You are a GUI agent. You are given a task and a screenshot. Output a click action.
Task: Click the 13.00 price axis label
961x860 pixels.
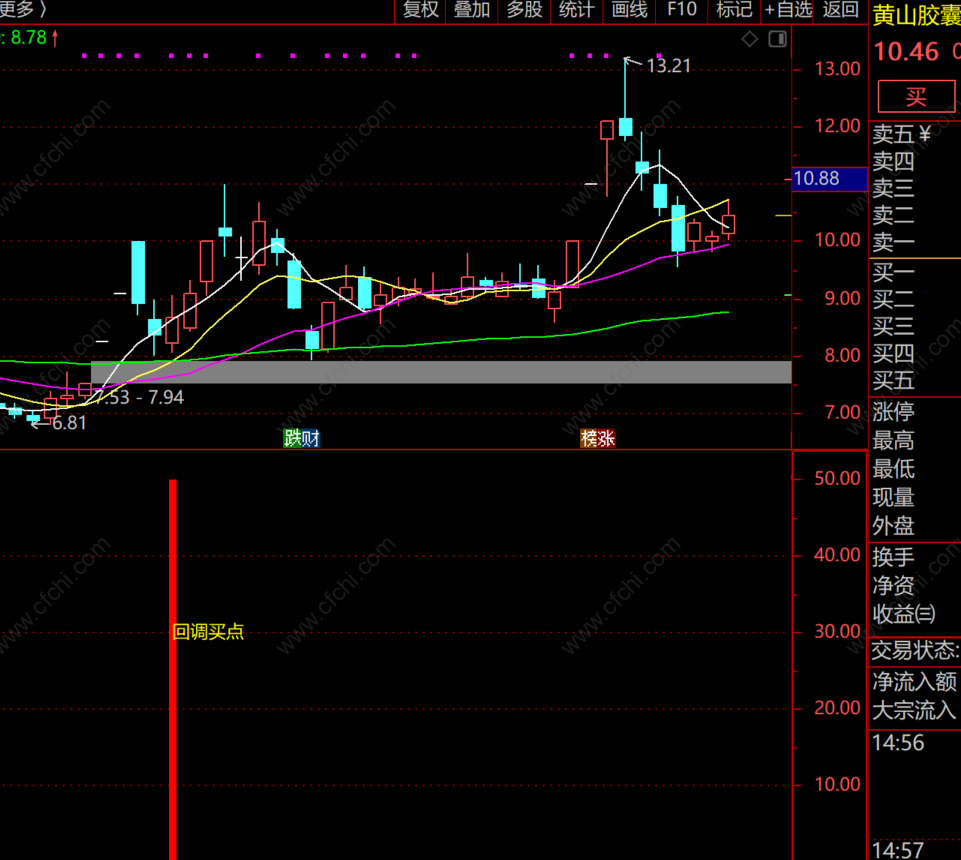pos(837,69)
